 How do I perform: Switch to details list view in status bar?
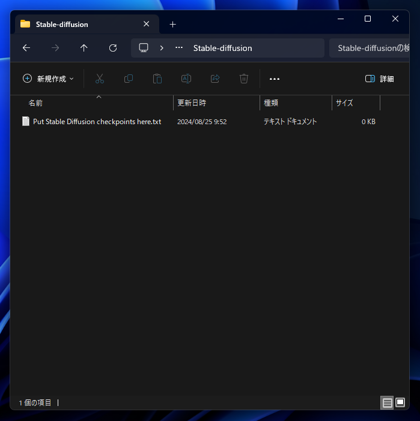[387, 403]
